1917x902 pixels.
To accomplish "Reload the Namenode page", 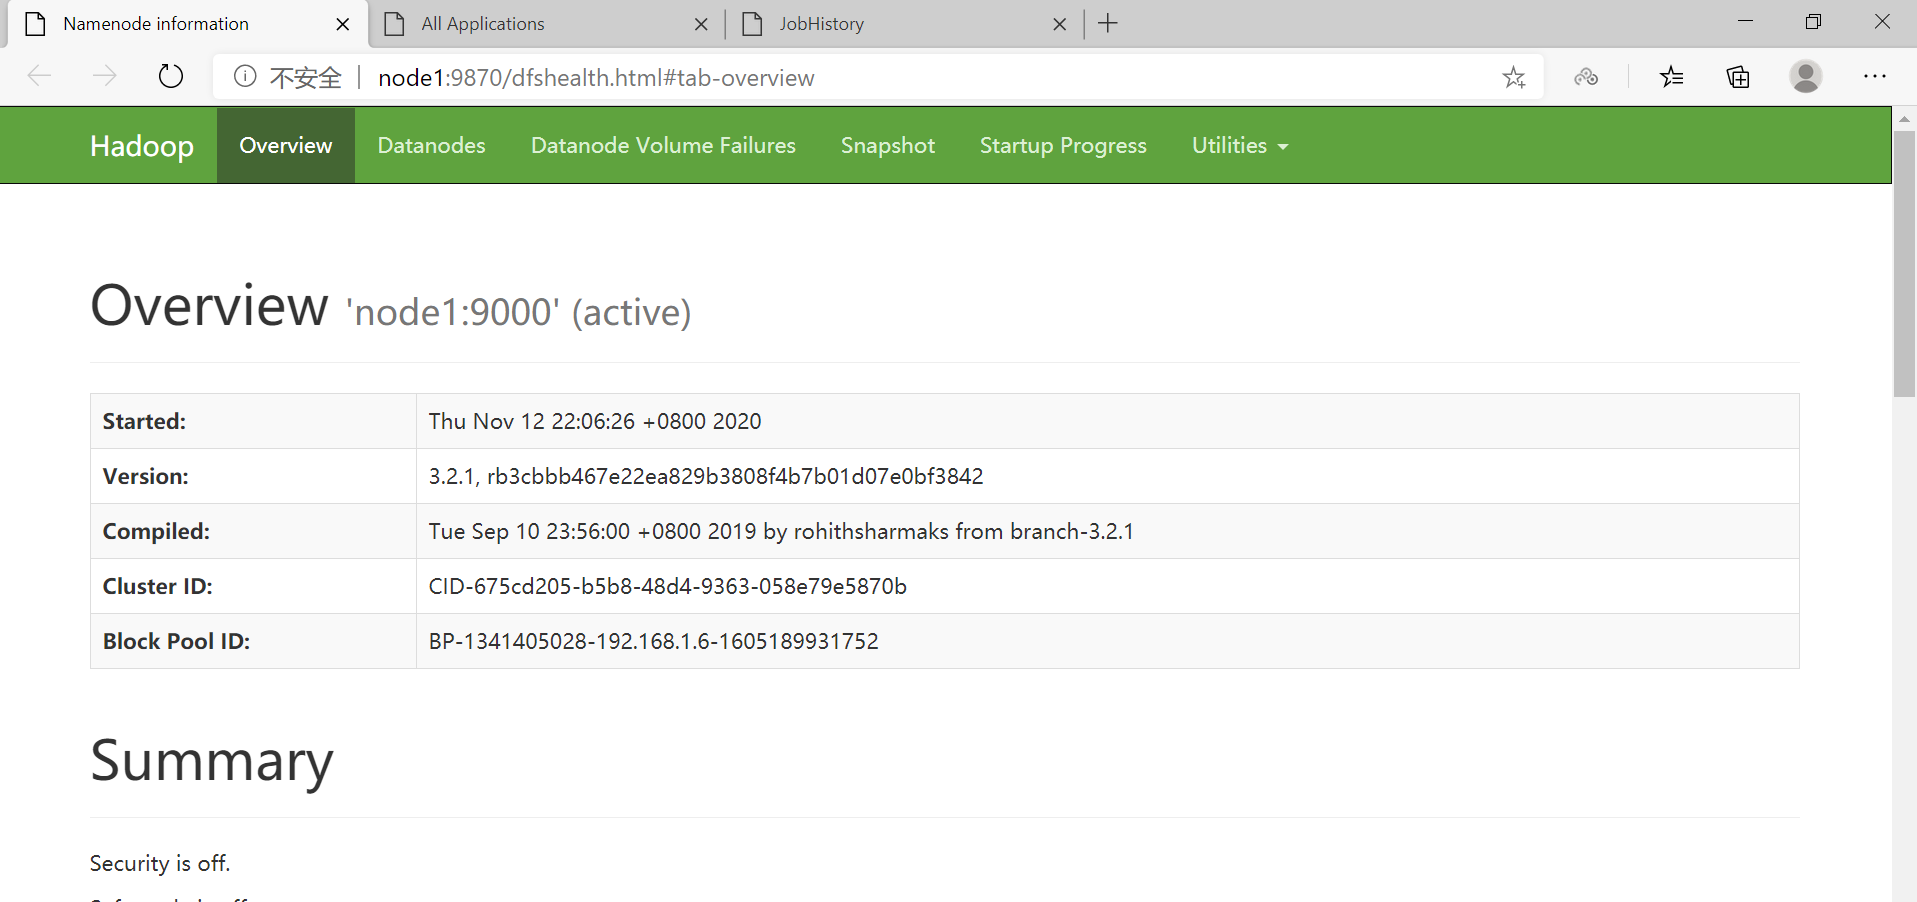I will (171, 76).
